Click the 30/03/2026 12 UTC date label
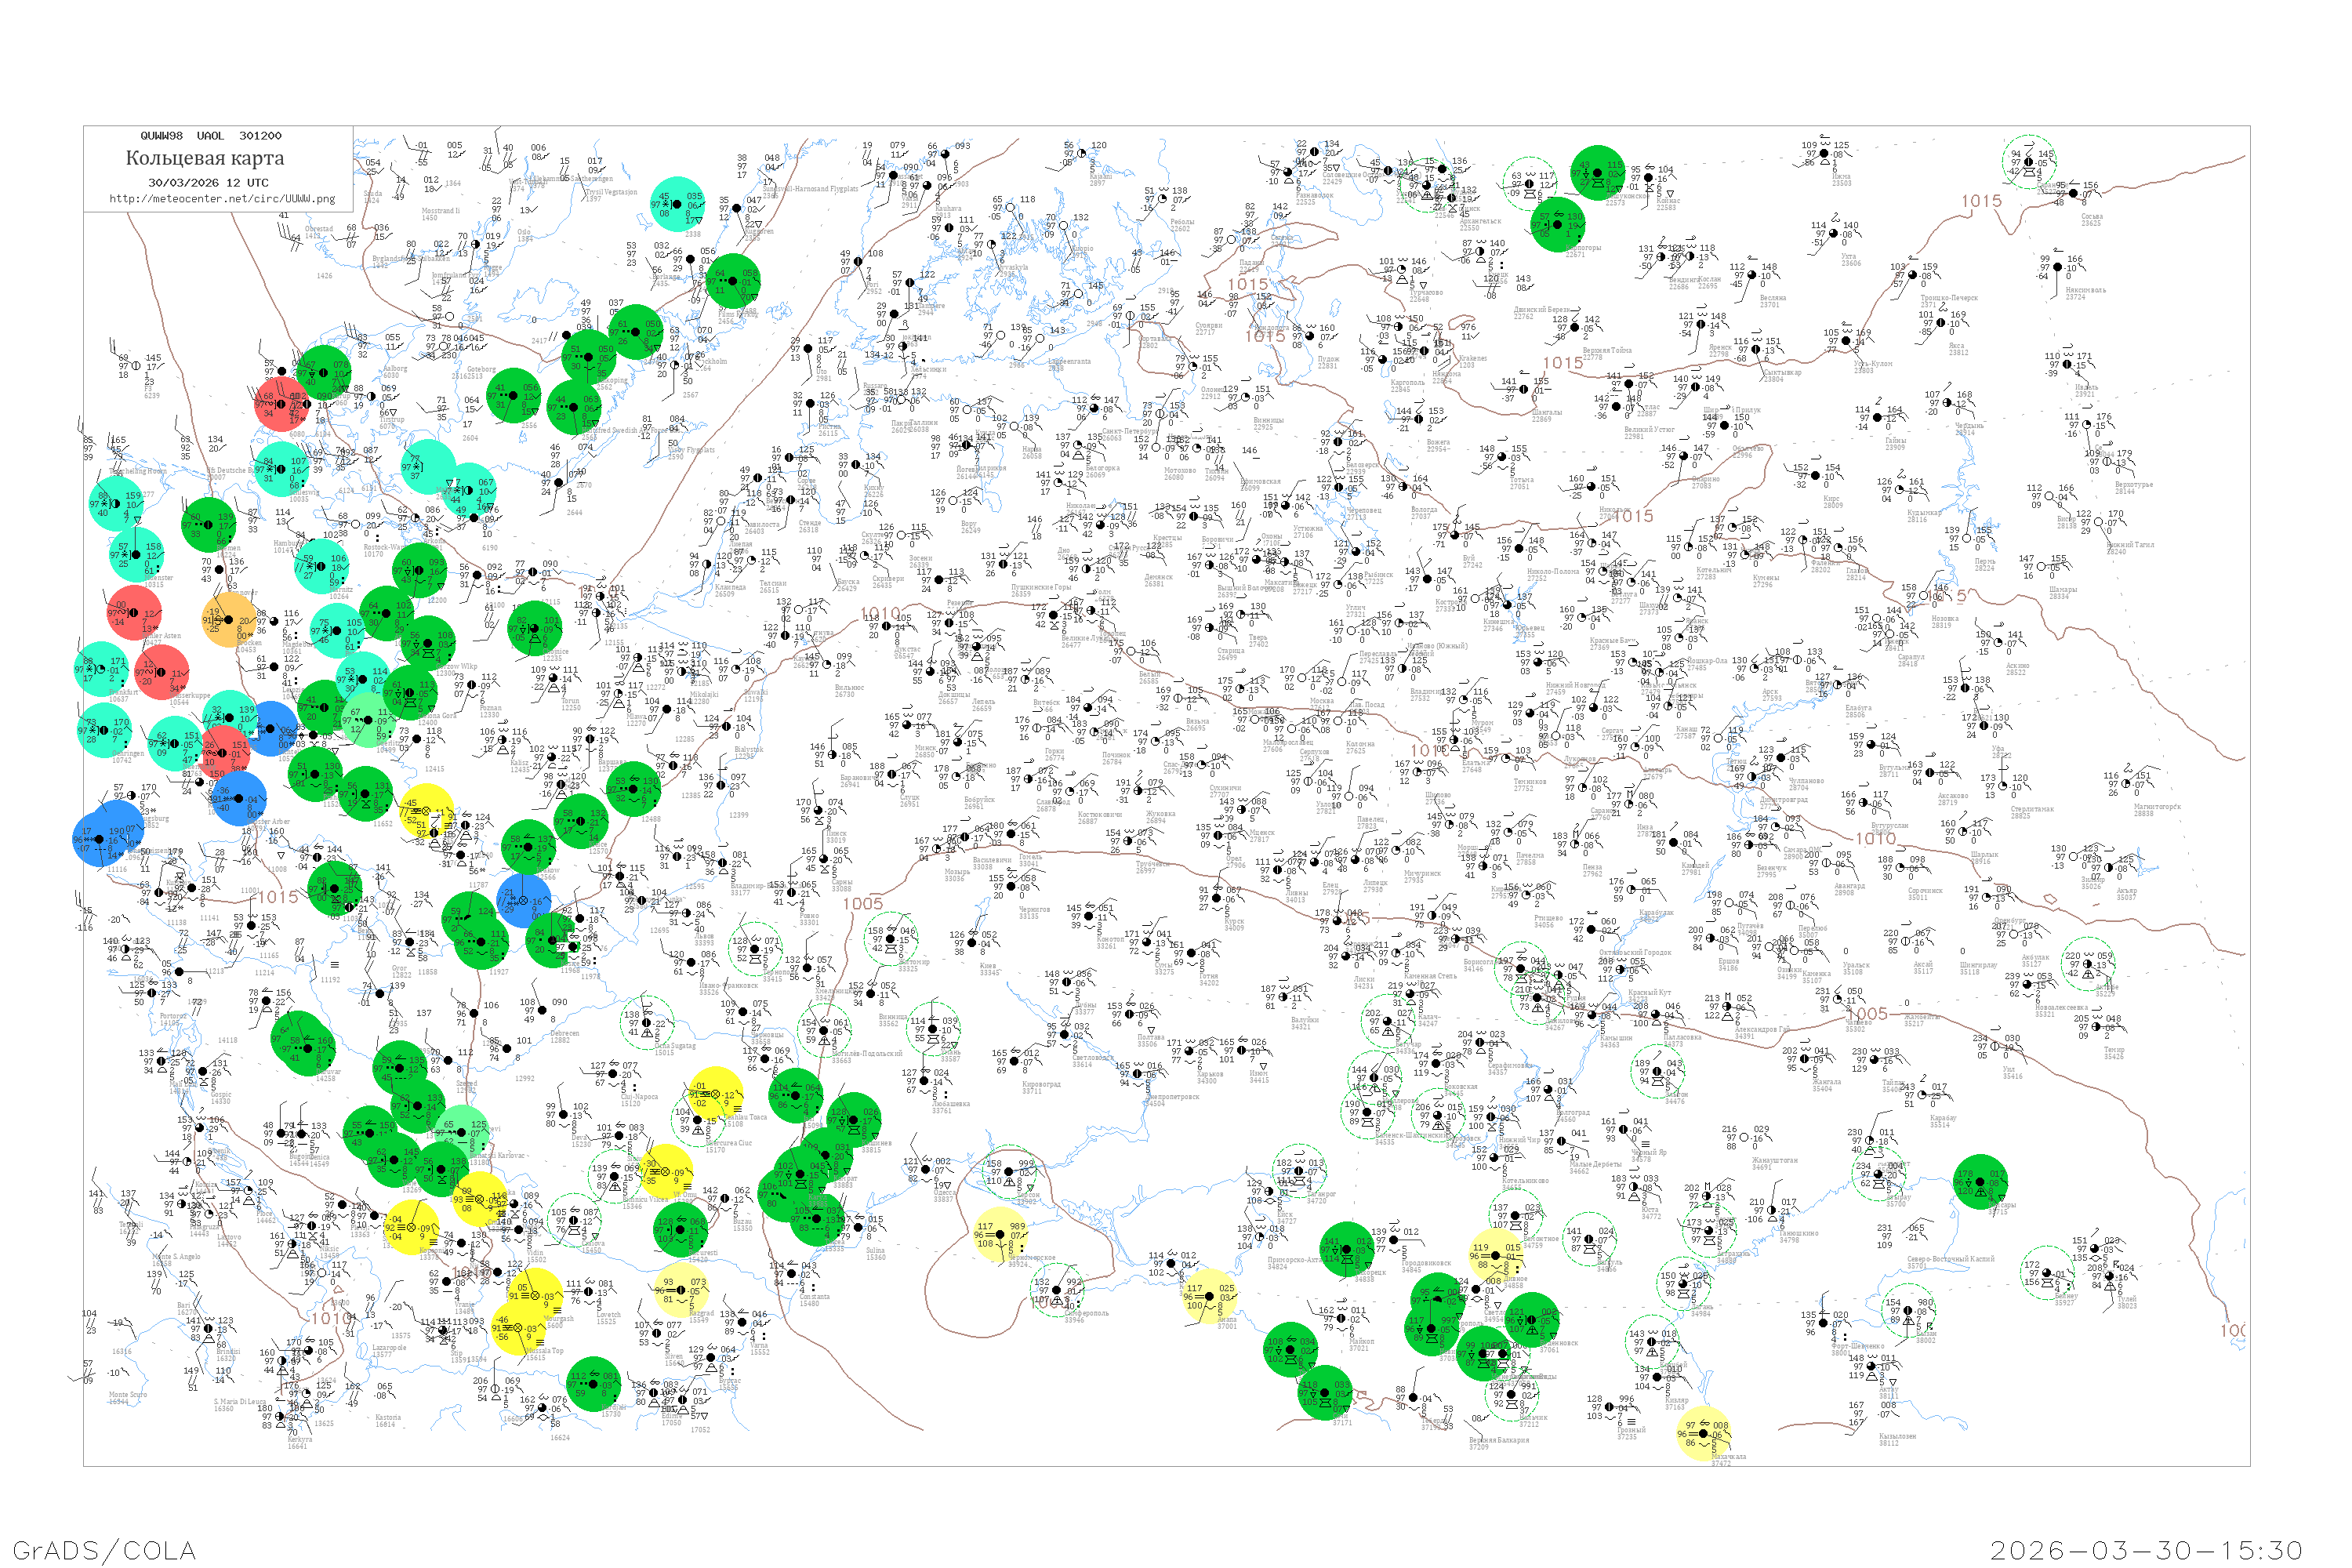The width and height of the screenshot is (2352, 1568). pyautogui.click(x=208, y=183)
